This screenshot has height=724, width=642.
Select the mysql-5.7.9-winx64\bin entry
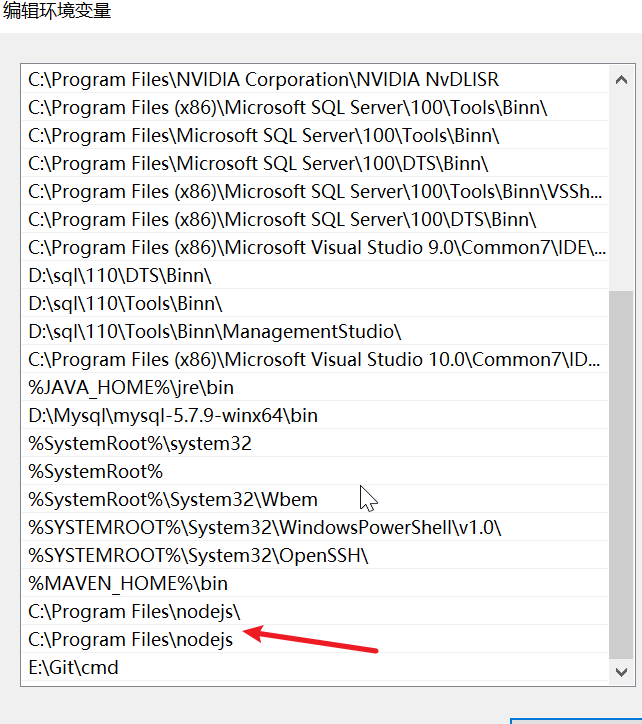(x=315, y=416)
